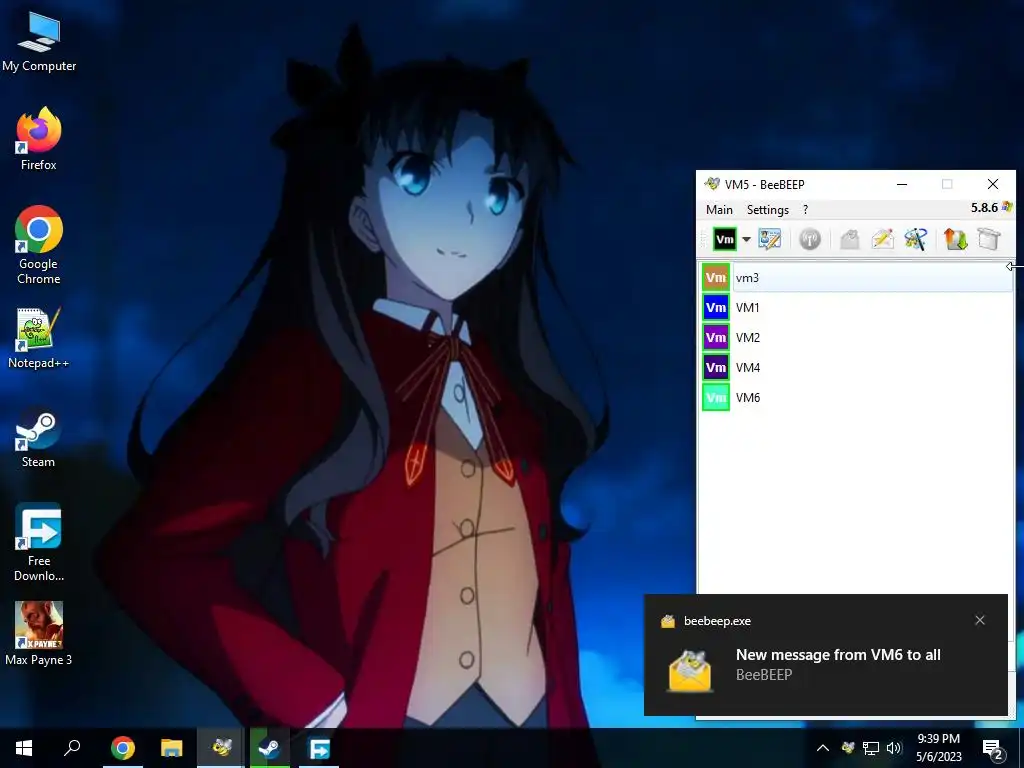This screenshot has height=768, width=1024.
Task: Open the Settings menu in BeeBEEP
Action: coord(767,210)
